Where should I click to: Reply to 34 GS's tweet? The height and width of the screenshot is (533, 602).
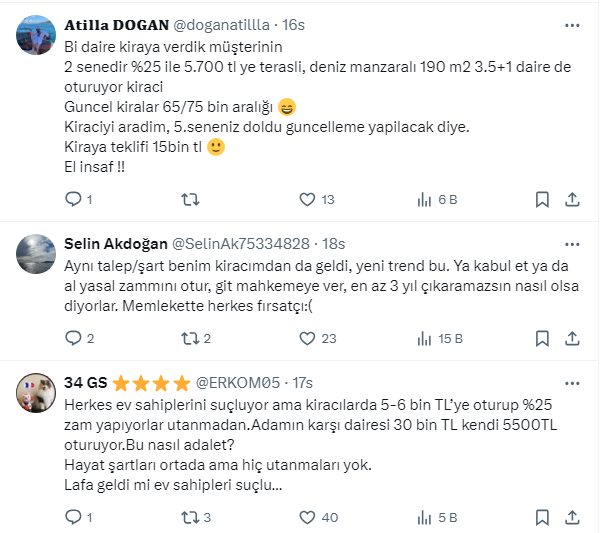[x=72, y=517]
